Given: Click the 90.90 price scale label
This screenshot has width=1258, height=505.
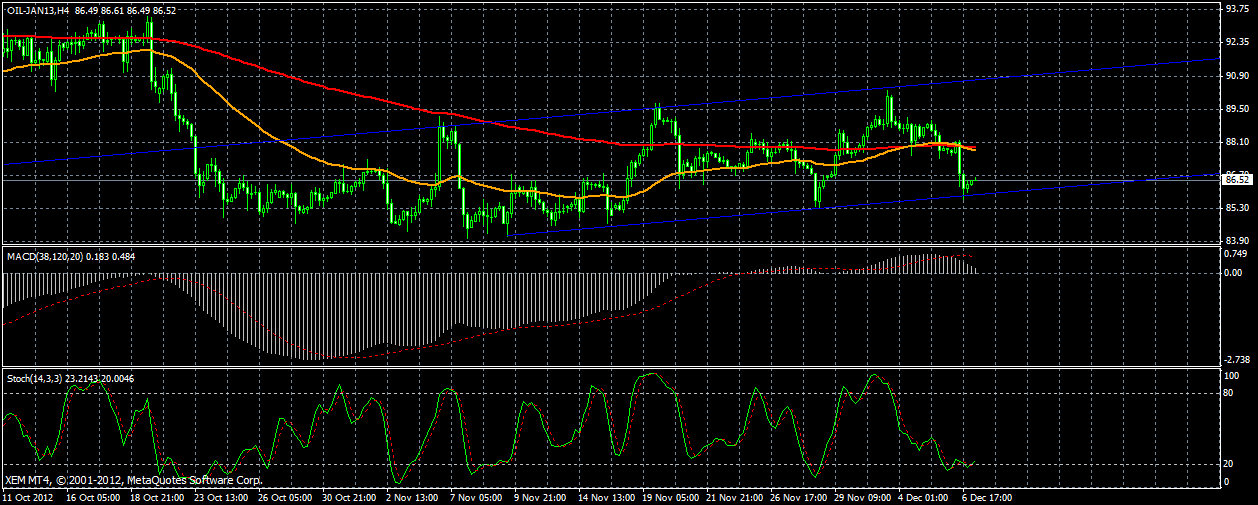Looking at the screenshot, I should [1237, 75].
